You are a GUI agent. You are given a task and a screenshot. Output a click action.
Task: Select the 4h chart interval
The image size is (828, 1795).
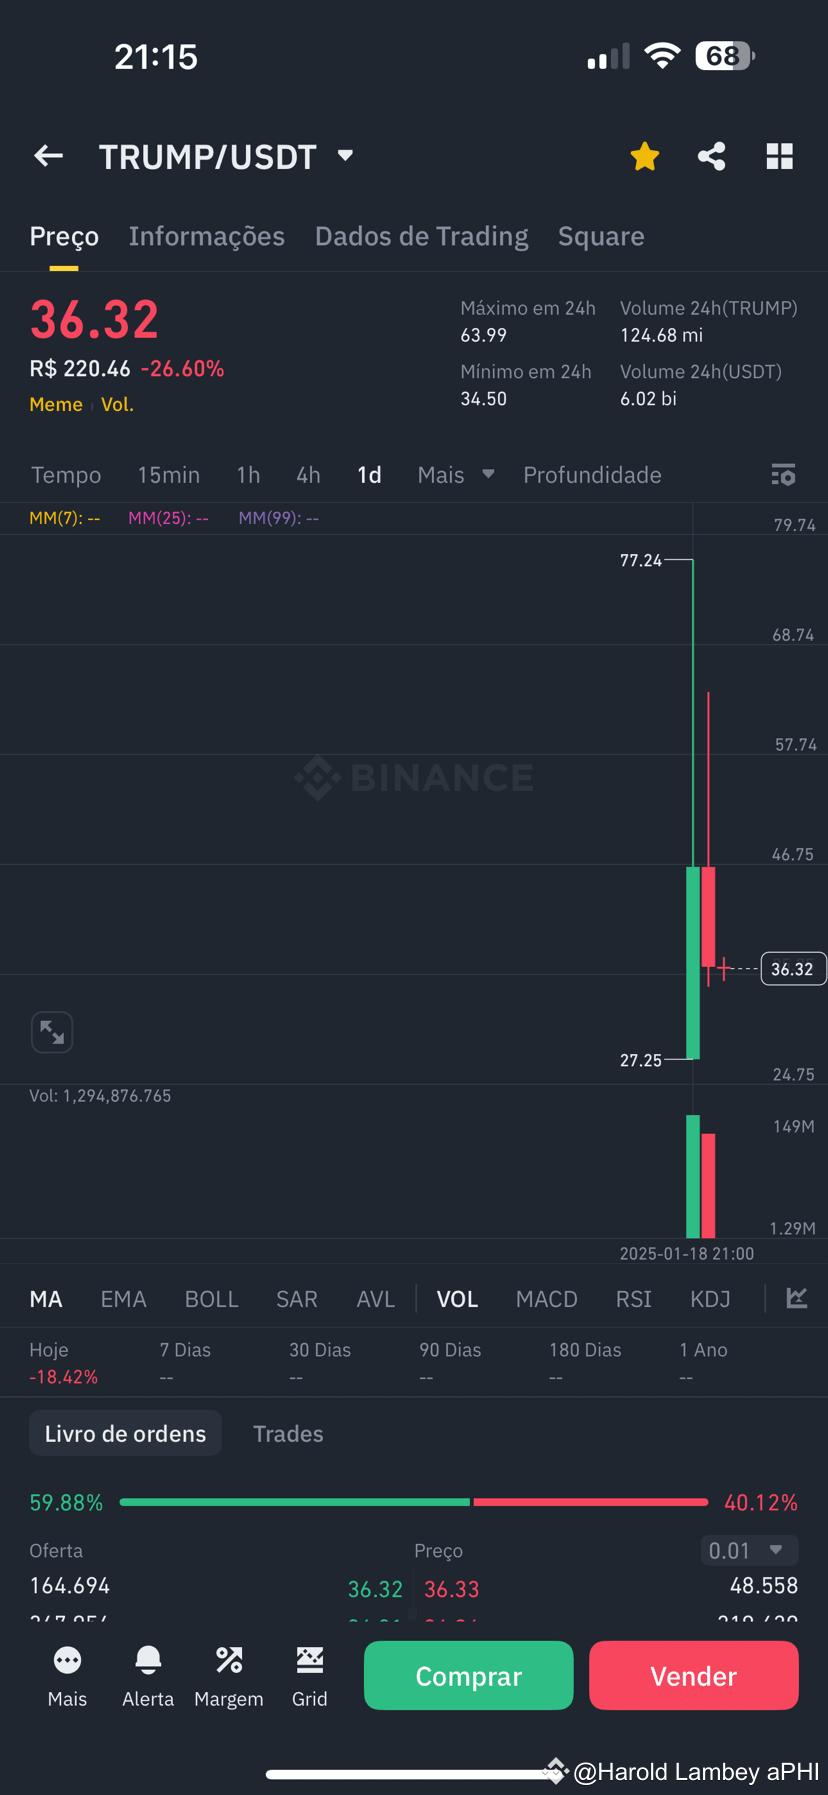(308, 475)
